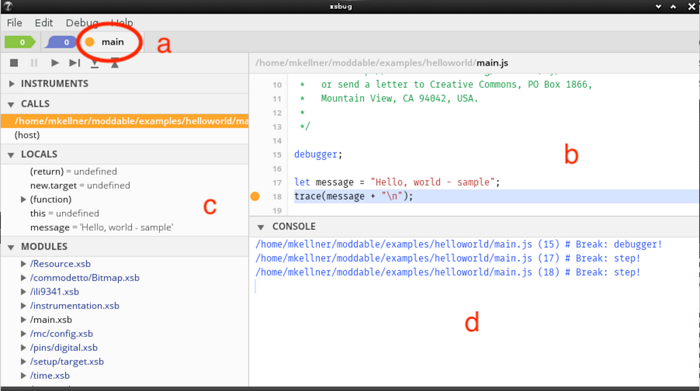Click the Run/Go play icon
Viewport: 700px width, 391px height.
(x=54, y=63)
